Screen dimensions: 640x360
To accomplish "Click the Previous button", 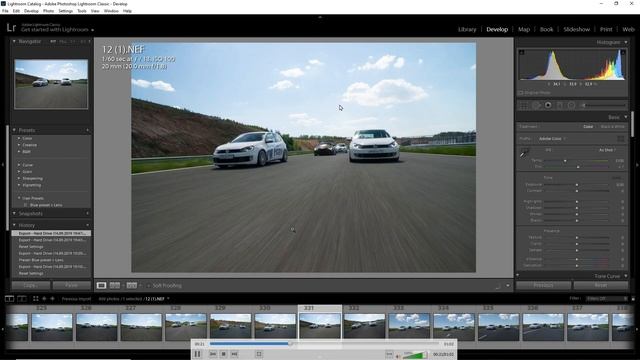I will [543, 285].
